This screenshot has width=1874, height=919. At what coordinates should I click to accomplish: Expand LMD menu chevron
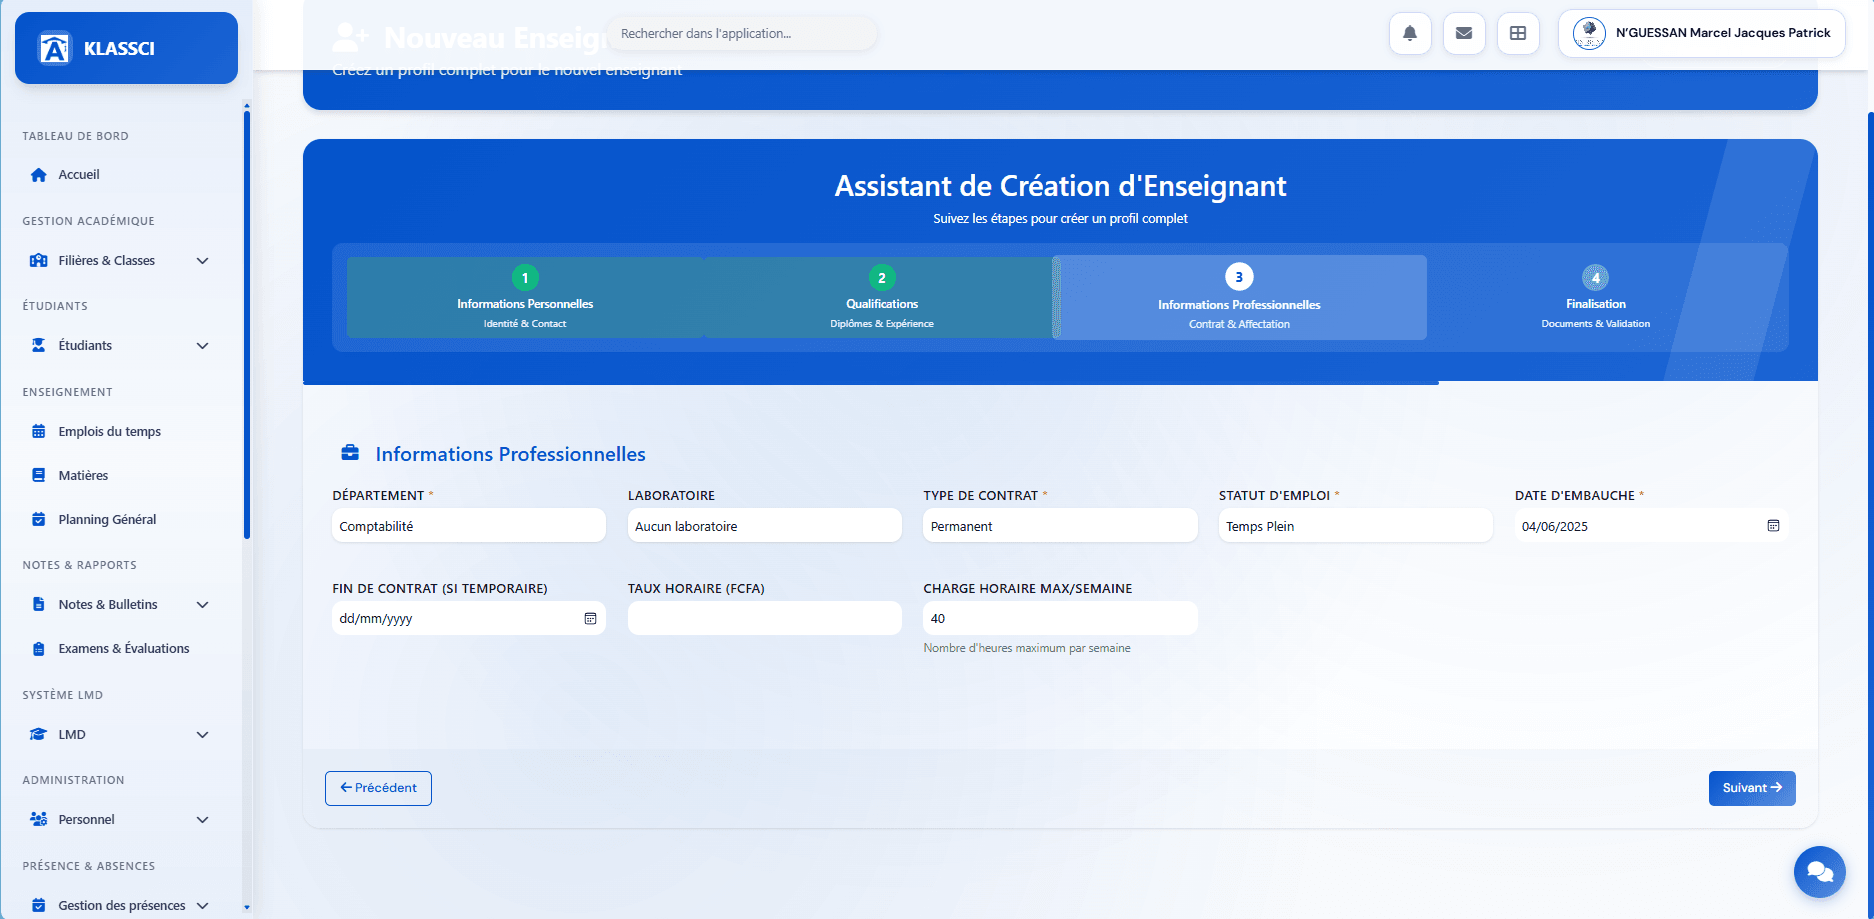coord(203,735)
